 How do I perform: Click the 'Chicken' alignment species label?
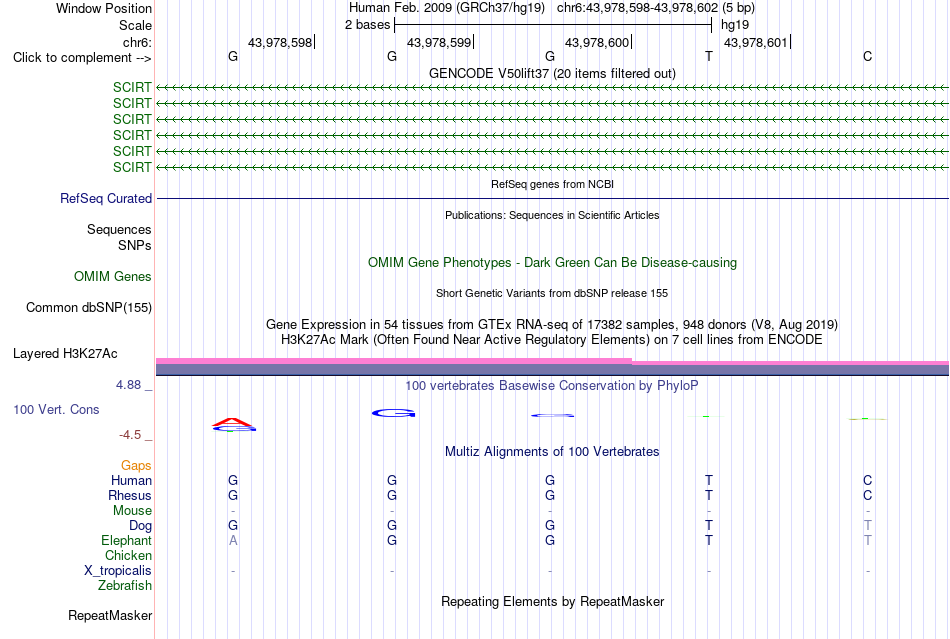coord(128,555)
